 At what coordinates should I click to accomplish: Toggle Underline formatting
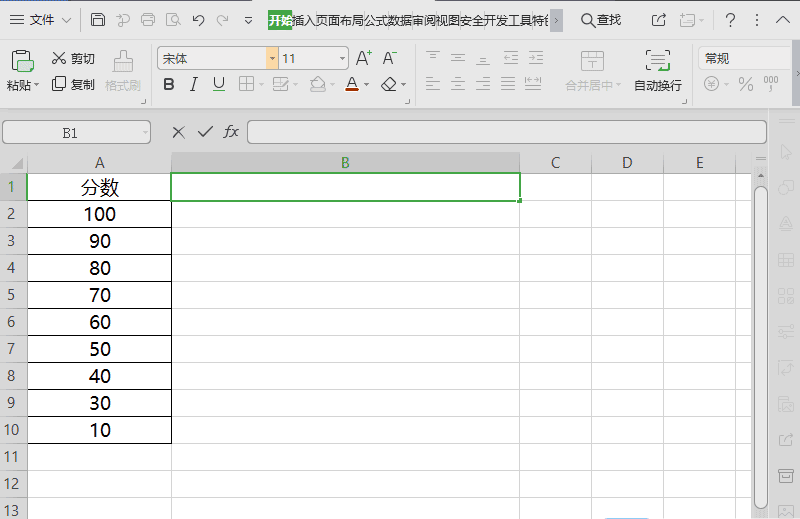[x=219, y=84]
